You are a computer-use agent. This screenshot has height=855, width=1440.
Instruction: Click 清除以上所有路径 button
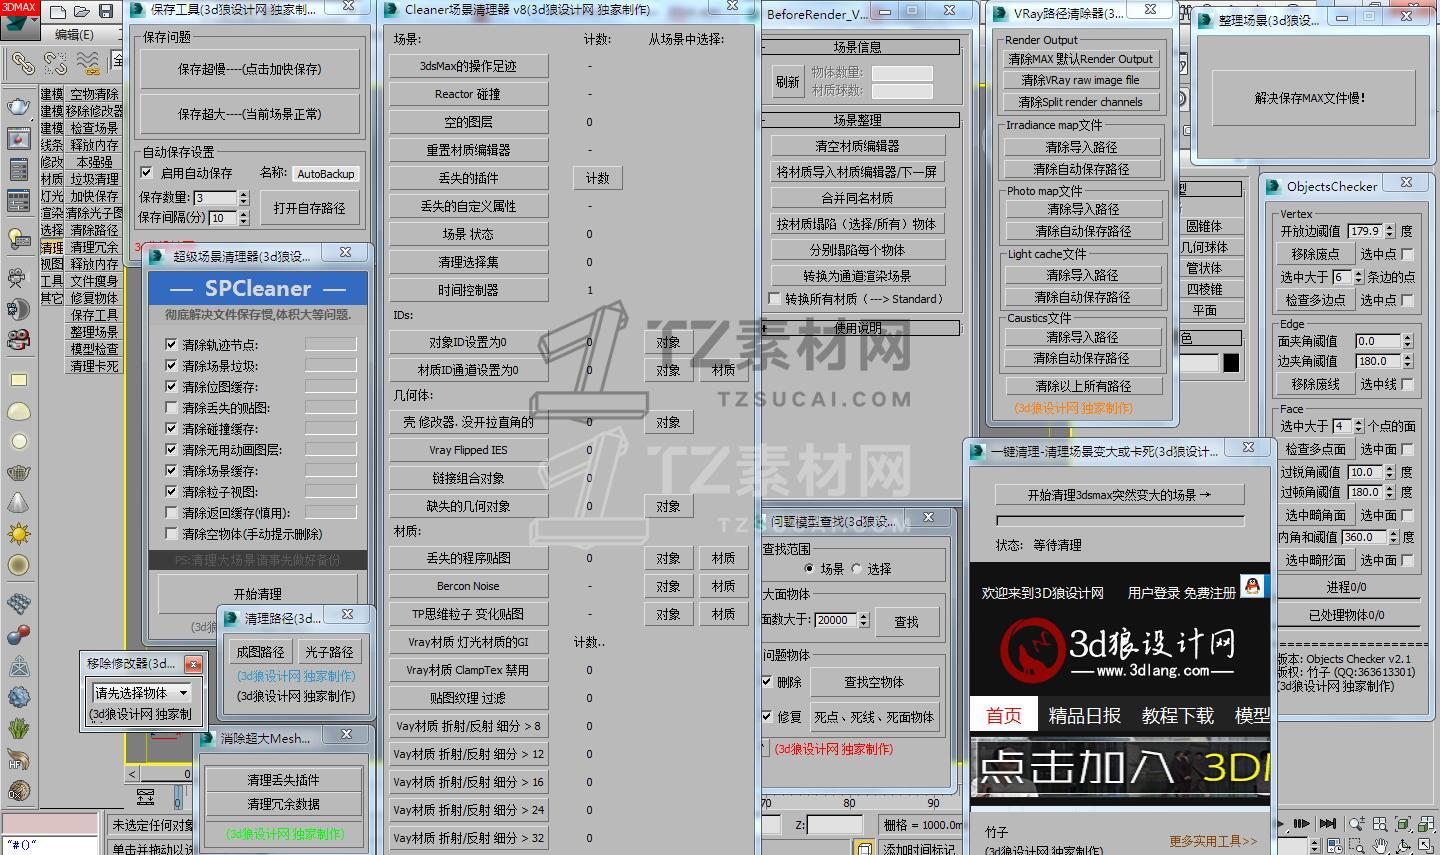point(1084,386)
